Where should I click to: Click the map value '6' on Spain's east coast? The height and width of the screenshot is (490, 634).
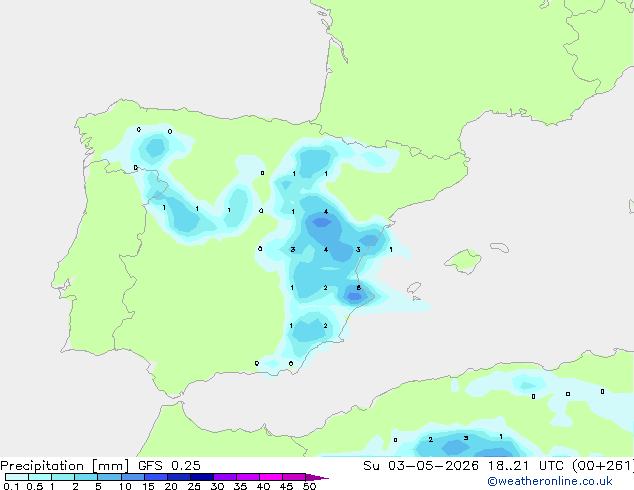(359, 288)
